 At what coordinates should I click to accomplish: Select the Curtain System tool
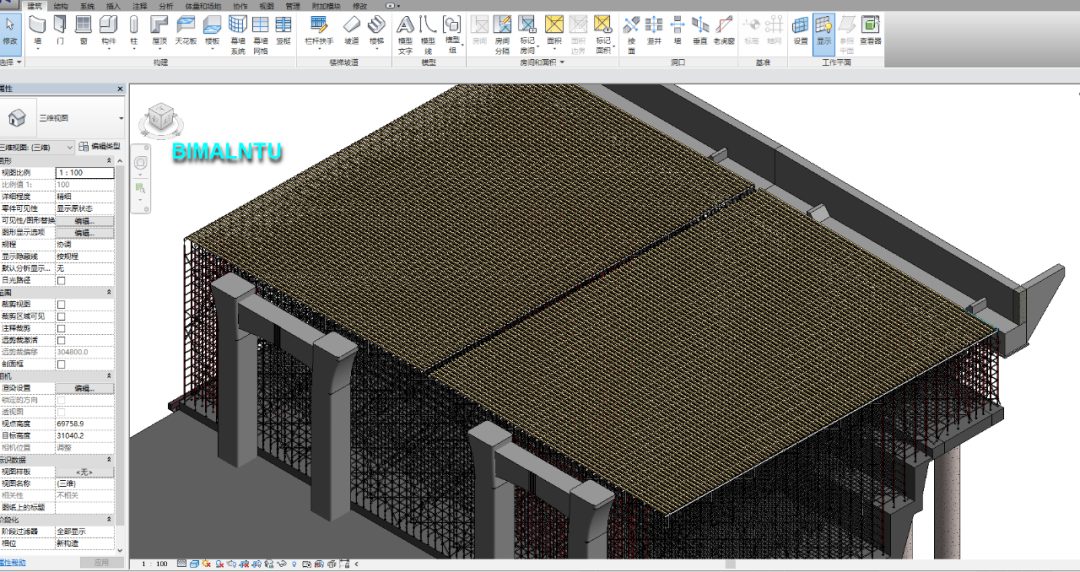pyautogui.click(x=238, y=34)
